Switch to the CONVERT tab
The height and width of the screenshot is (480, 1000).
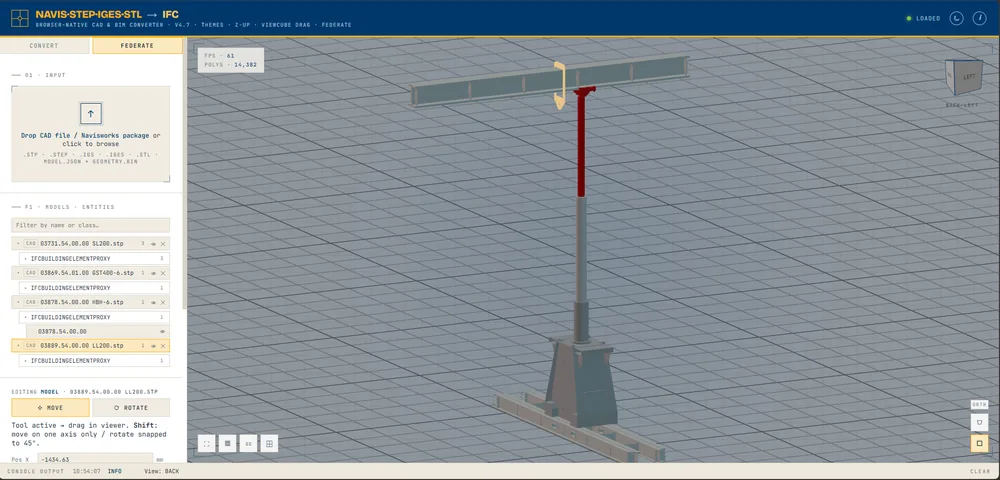click(44, 46)
